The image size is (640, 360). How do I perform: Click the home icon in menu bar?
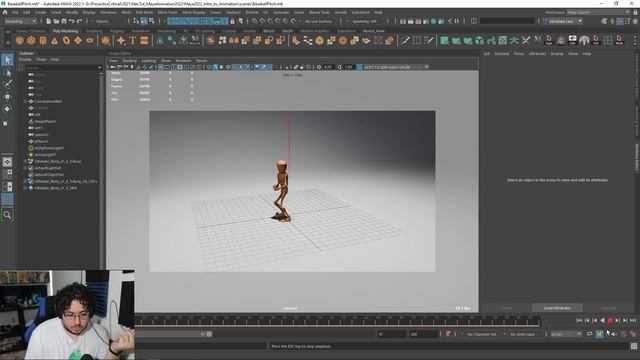[5, 12]
